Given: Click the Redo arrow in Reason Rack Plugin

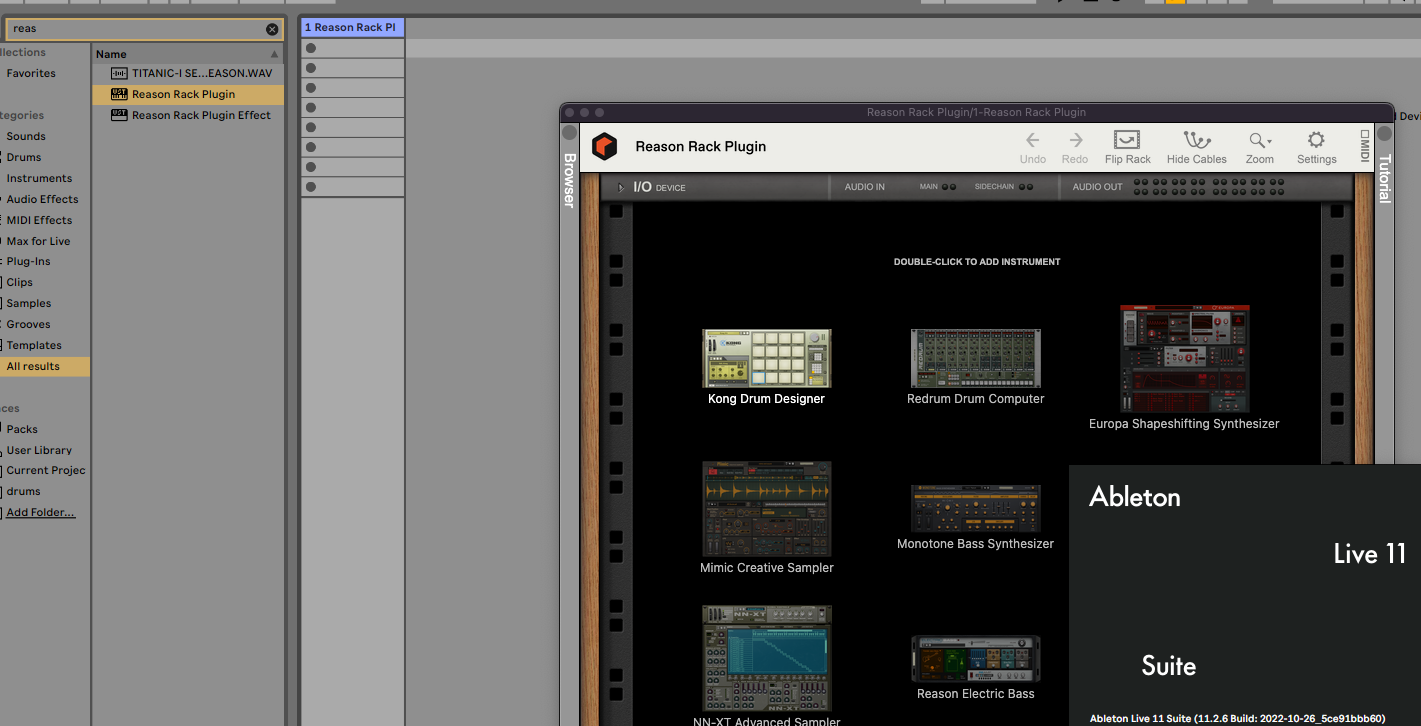Looking at the screenshot, I should (1075, 141).
